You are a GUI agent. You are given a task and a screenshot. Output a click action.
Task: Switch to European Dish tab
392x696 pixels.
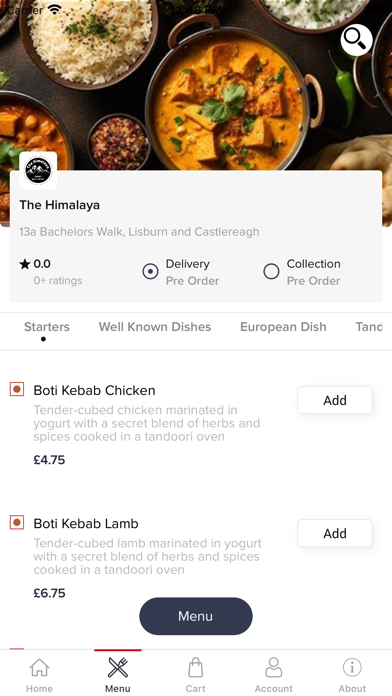click(x=283, y=327)
